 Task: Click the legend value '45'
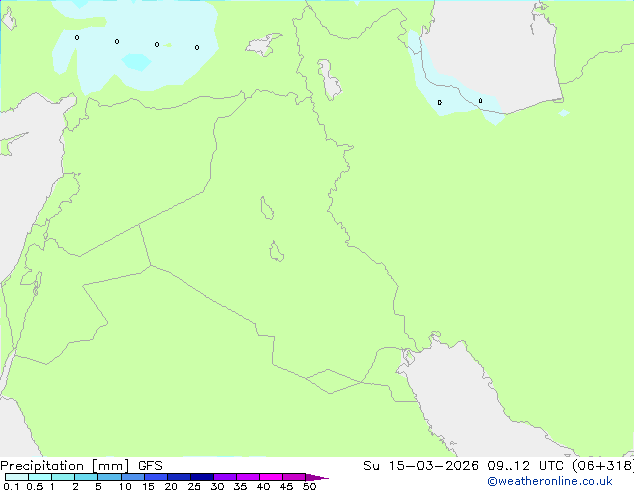click(x=286, y=486)
